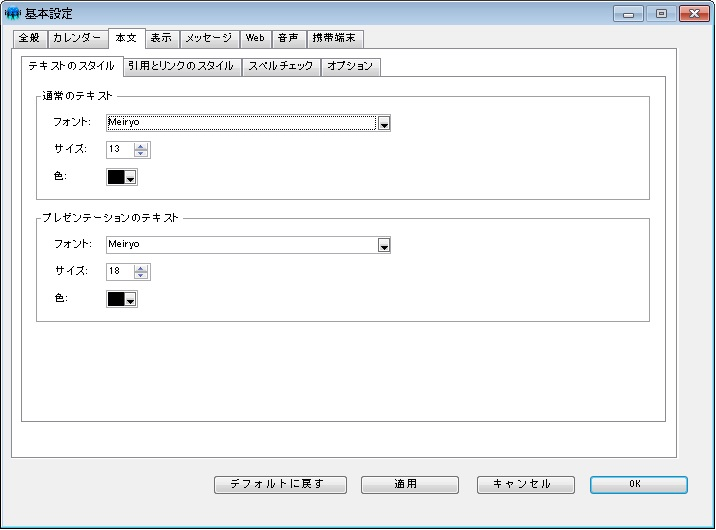Go to the 音声 tab
Screen dimensions: 716x530
coord(289,38)
